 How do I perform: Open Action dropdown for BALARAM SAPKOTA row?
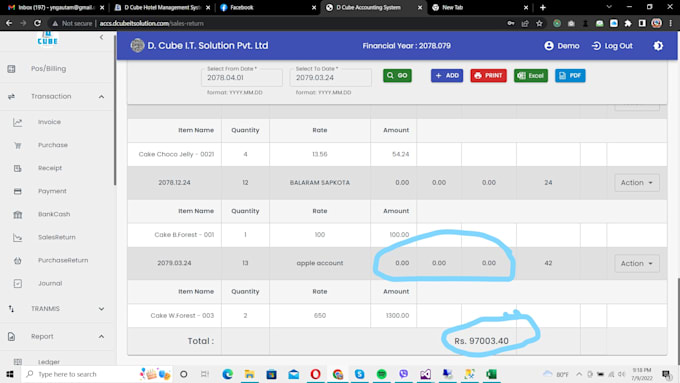click(x=637, y=183)
